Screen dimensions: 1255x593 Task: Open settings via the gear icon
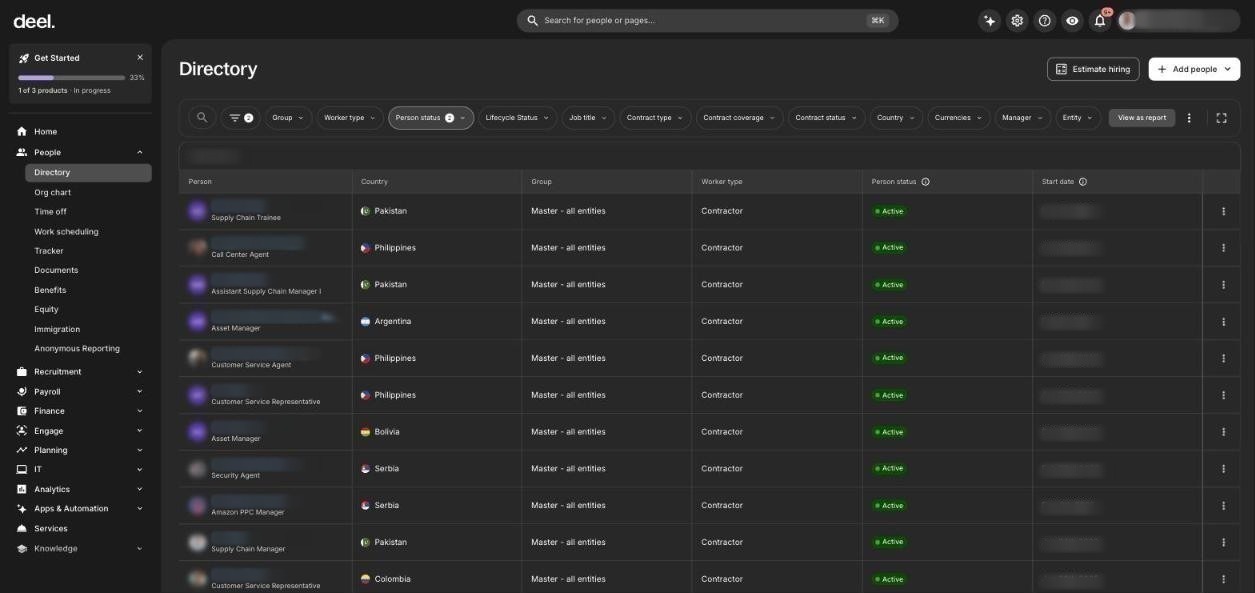coord(1017,20)
